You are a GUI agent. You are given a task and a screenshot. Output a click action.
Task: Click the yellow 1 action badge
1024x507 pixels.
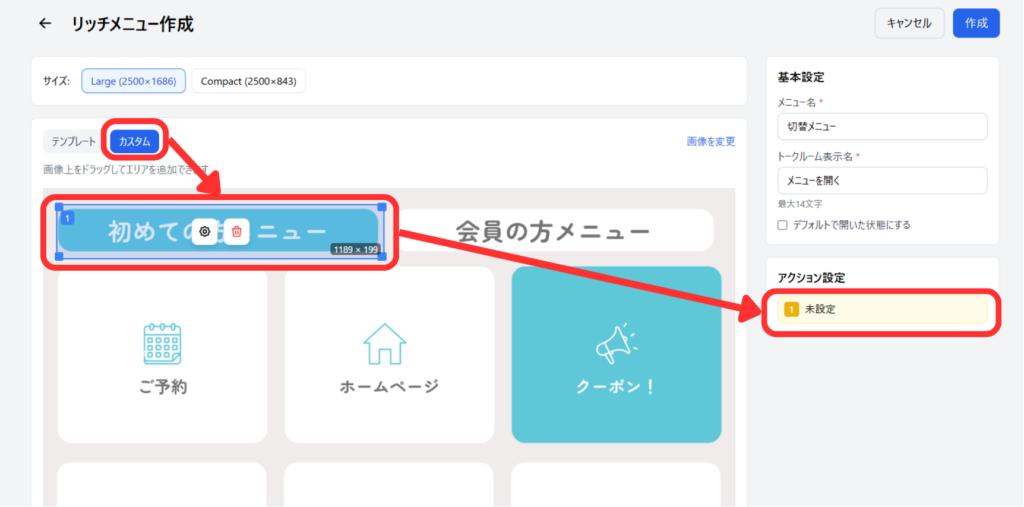pyautogui.click(x=791, y=309)
